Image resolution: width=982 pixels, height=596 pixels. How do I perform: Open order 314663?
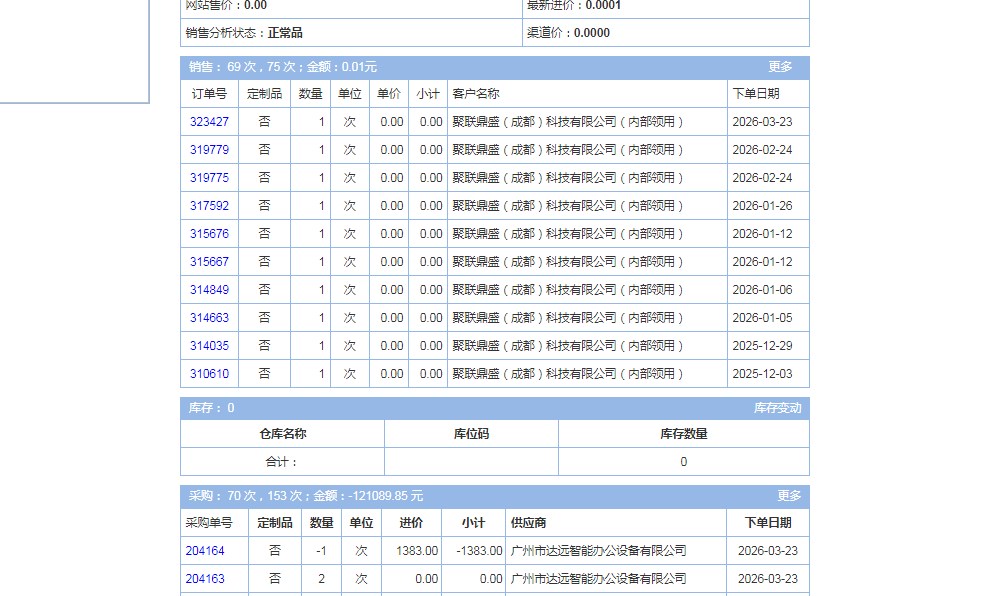tap(209, 318)
